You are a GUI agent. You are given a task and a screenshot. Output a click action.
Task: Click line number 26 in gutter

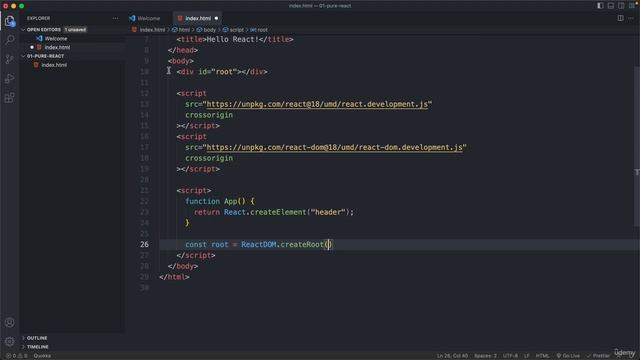click(x=144, y=244)
